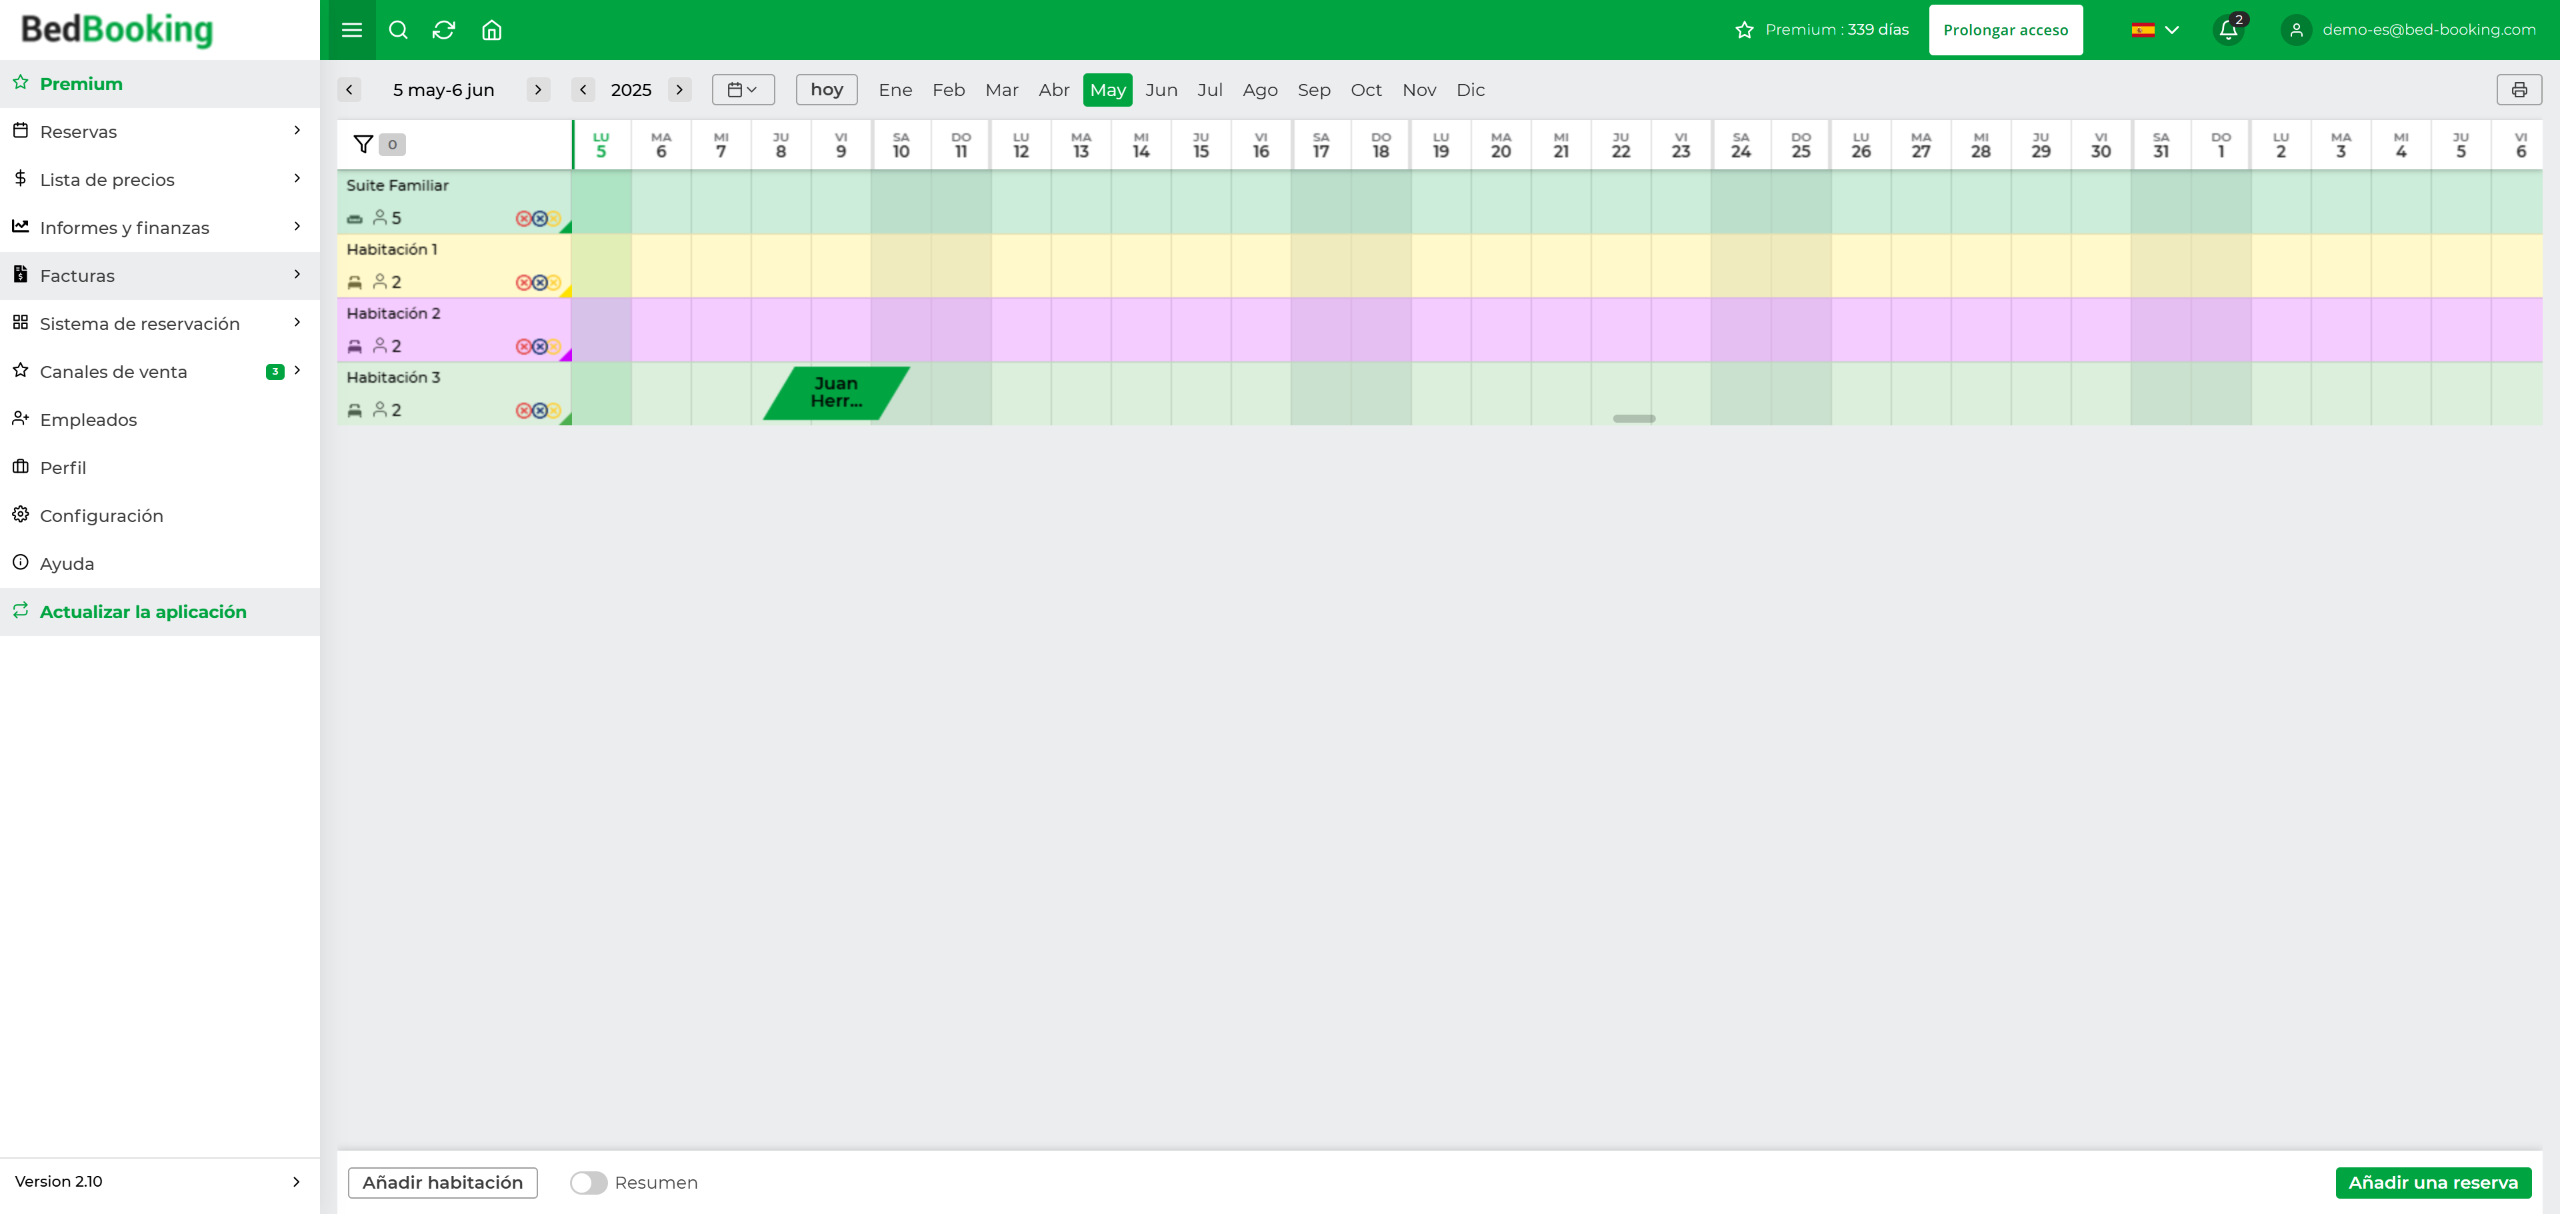
Task: Click the print calendar icon
Action: pos(2519,90)
